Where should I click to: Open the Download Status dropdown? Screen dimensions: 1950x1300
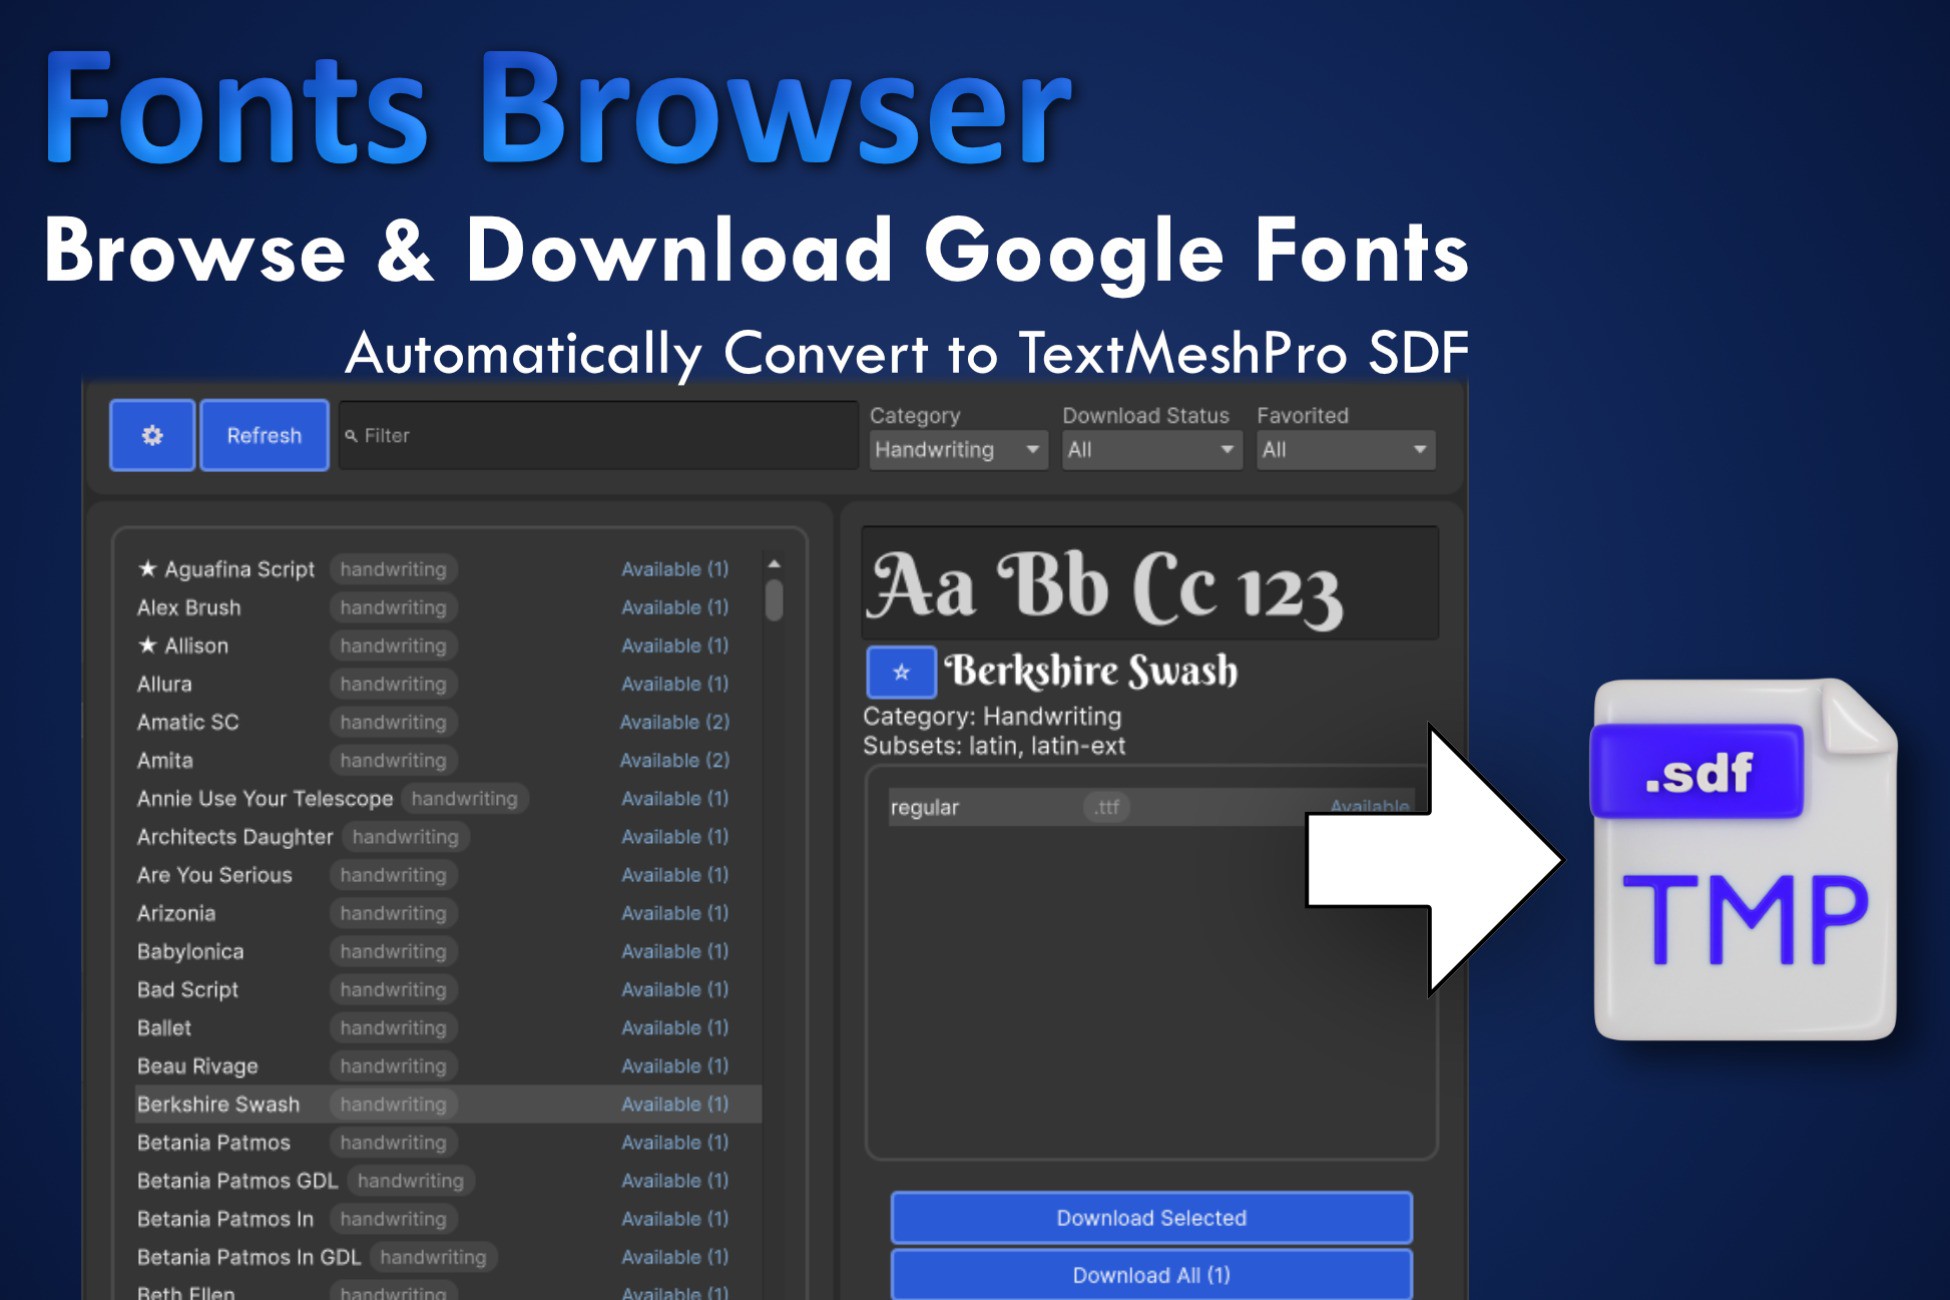[x=1151, y=450]
